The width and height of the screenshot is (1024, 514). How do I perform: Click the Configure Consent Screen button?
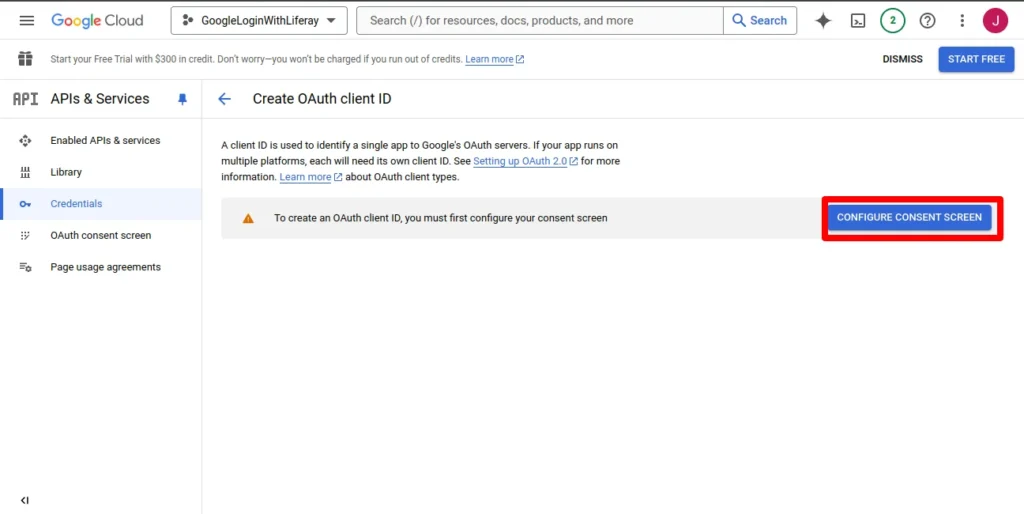point(910,217)
